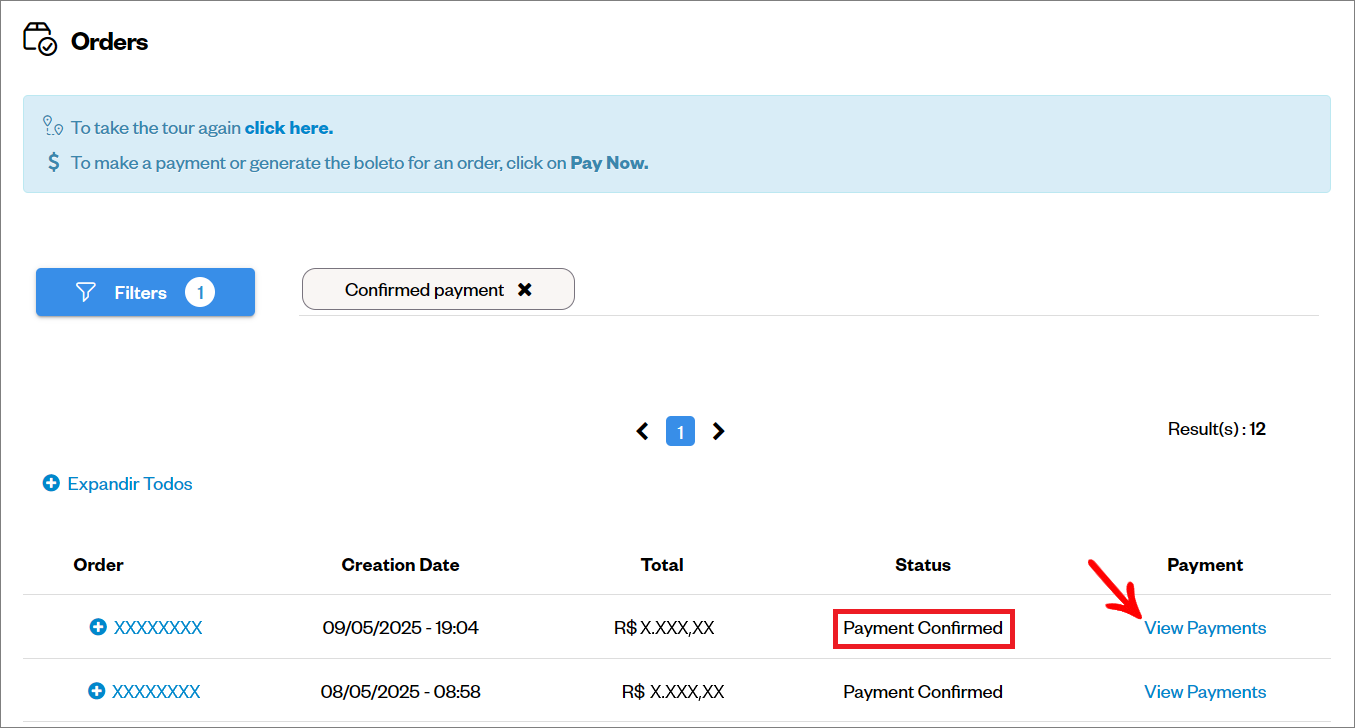Open View Payments for 08/05/2025 order
The height and width of the screenshot is (728, 1355).
pos(1205,692)
